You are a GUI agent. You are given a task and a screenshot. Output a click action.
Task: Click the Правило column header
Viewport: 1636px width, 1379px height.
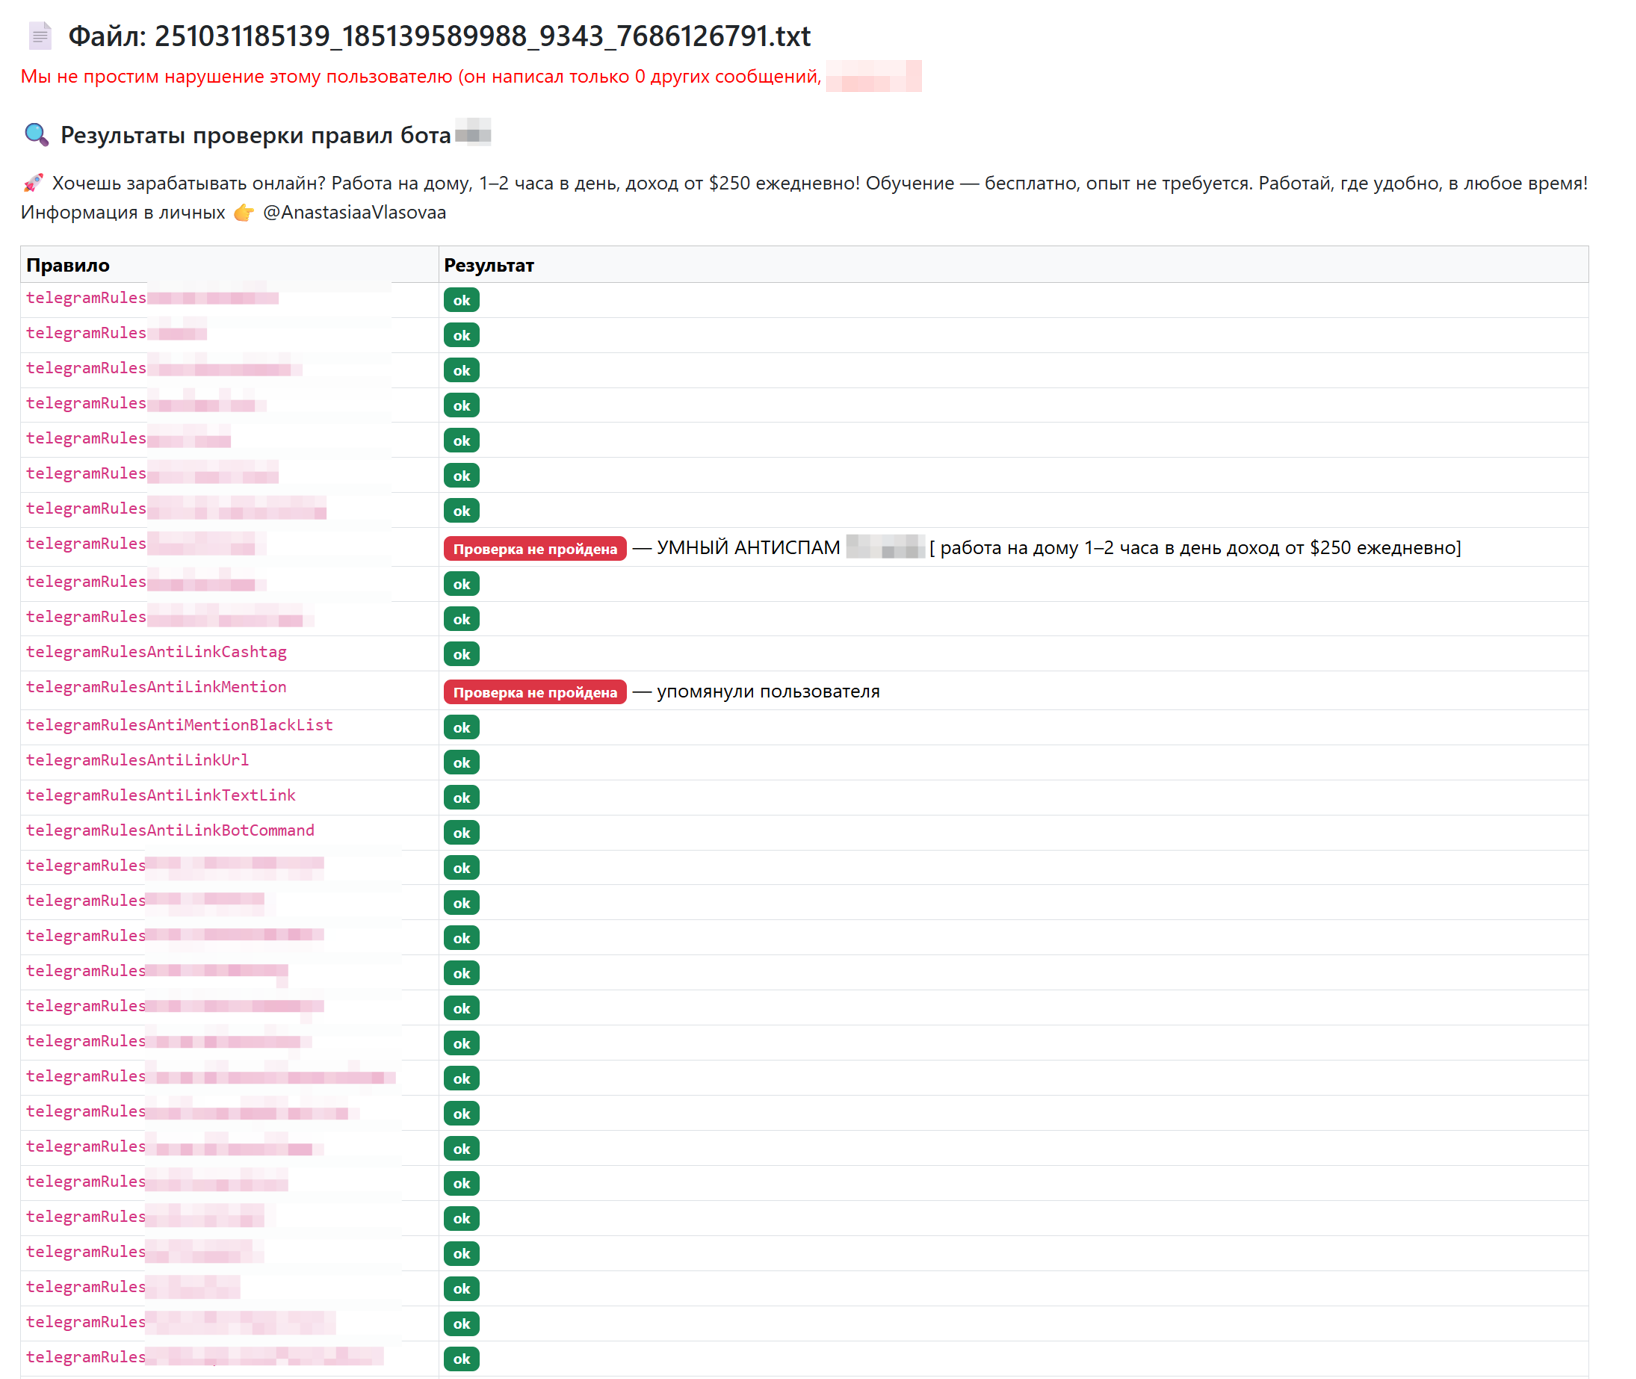(68, 265)
